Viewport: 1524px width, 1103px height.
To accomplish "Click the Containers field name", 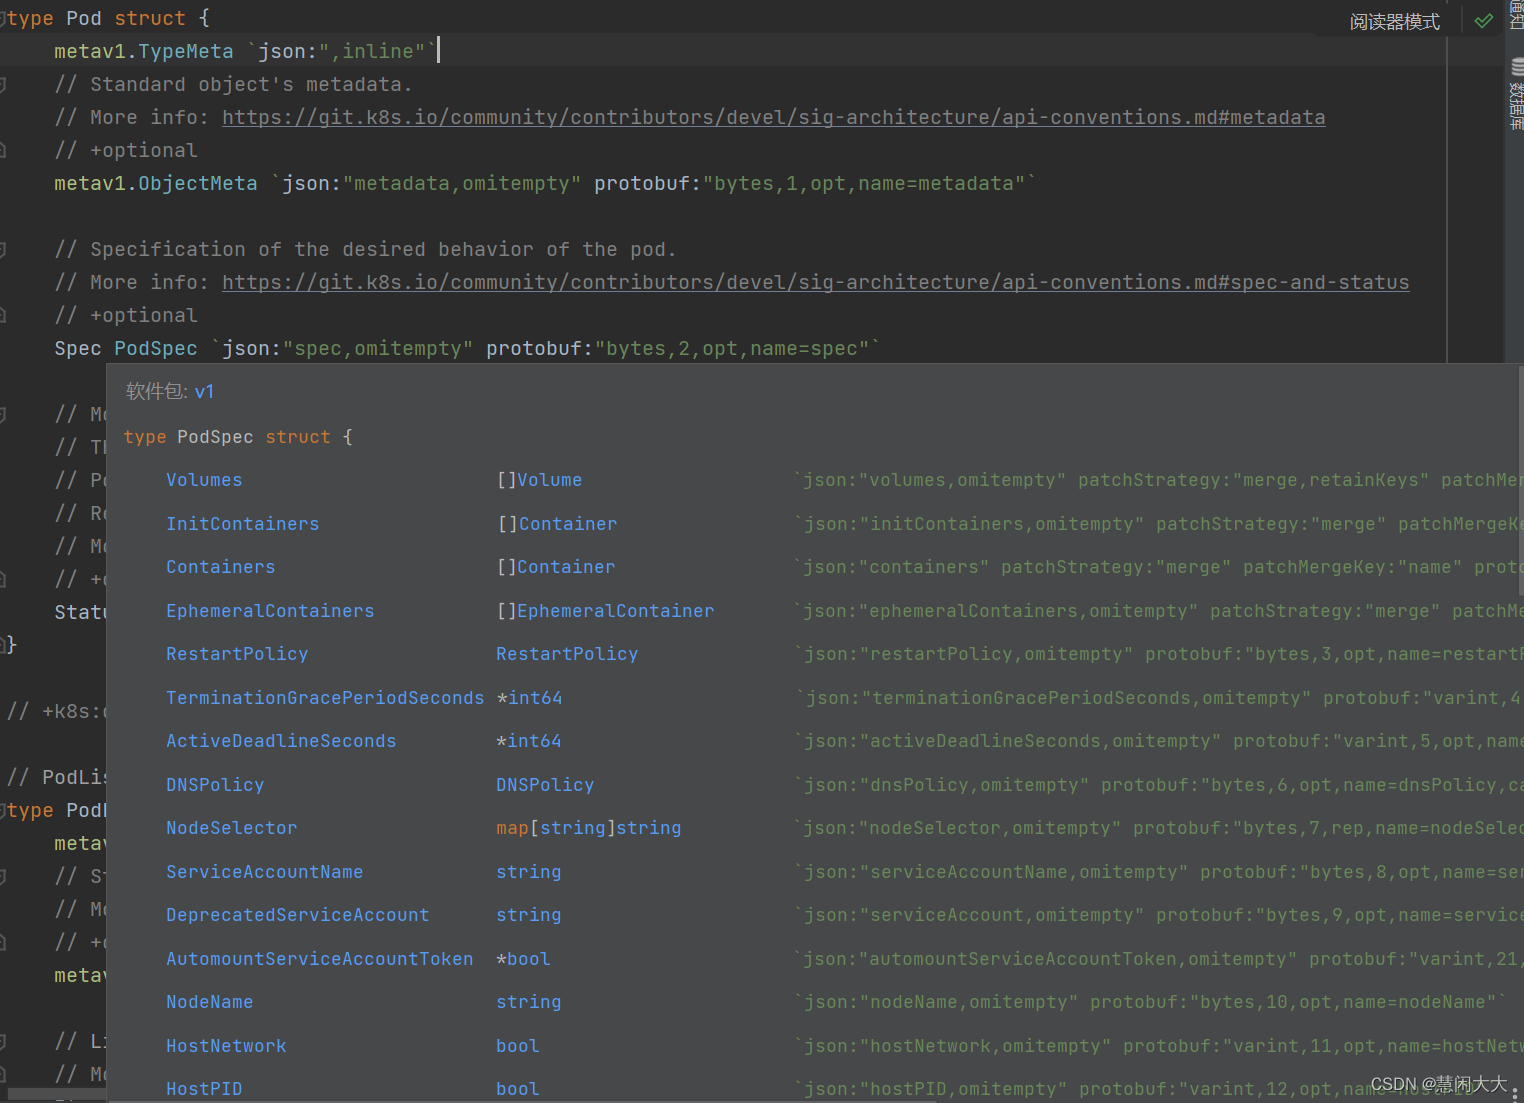I will (x=221, y=567).
